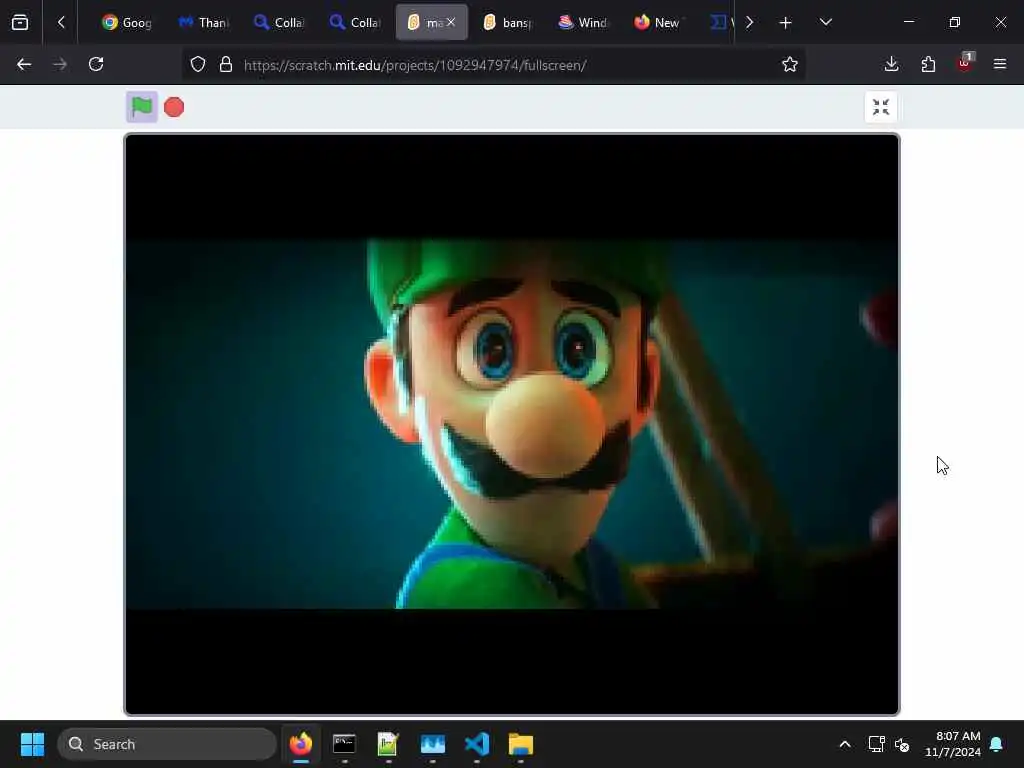The width and height of the screenshot is (1024, 768).
Task: Switch to the Google tab
Action: (128, 22)
